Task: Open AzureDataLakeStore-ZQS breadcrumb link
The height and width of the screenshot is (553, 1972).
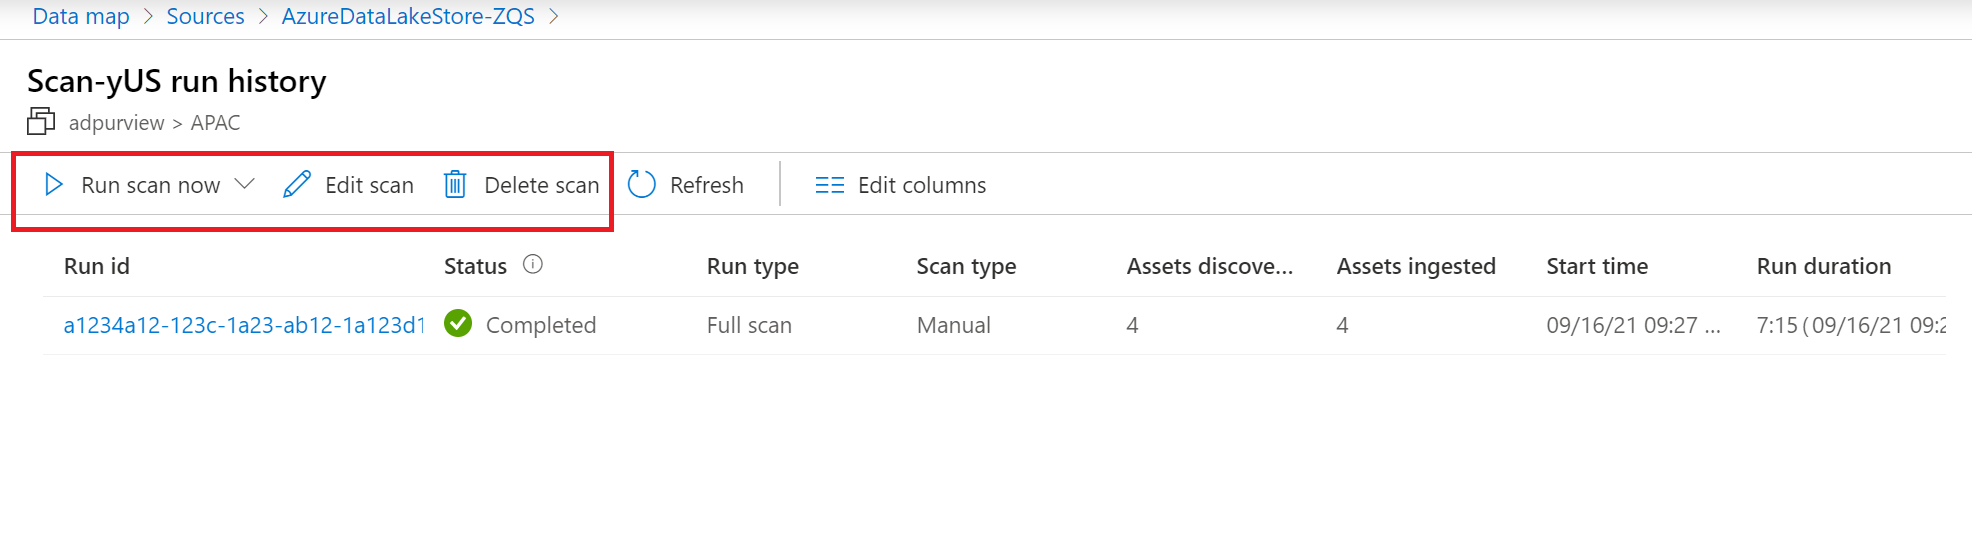Action: [x=408, y=17]
